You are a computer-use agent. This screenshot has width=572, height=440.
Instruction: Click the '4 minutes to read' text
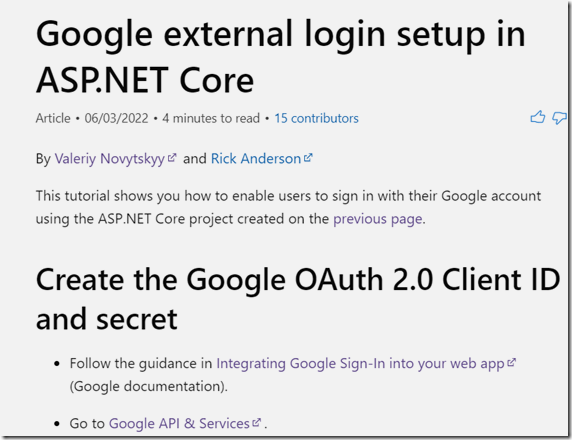211,118
